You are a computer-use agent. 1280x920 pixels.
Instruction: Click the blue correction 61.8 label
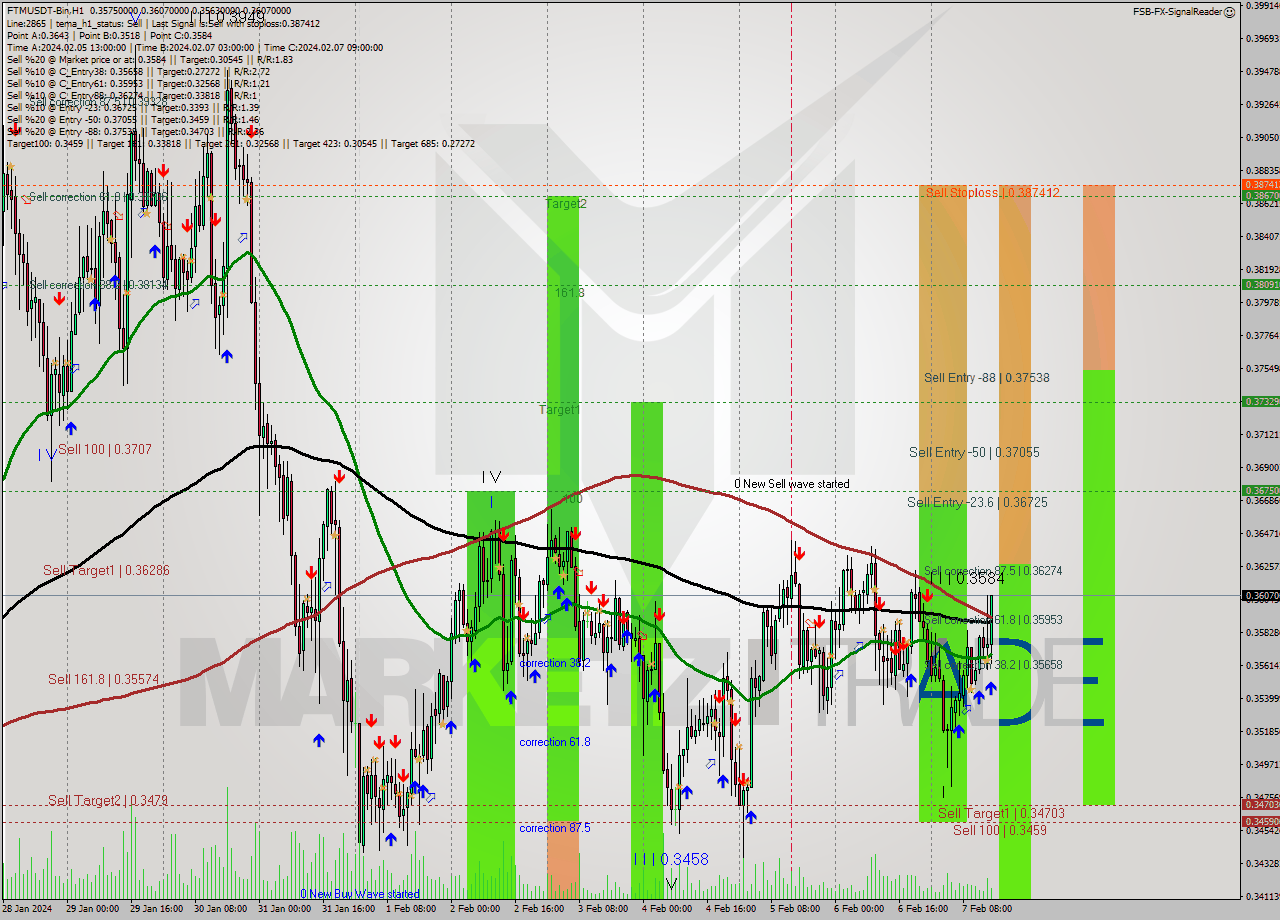[x=554, y=742]
